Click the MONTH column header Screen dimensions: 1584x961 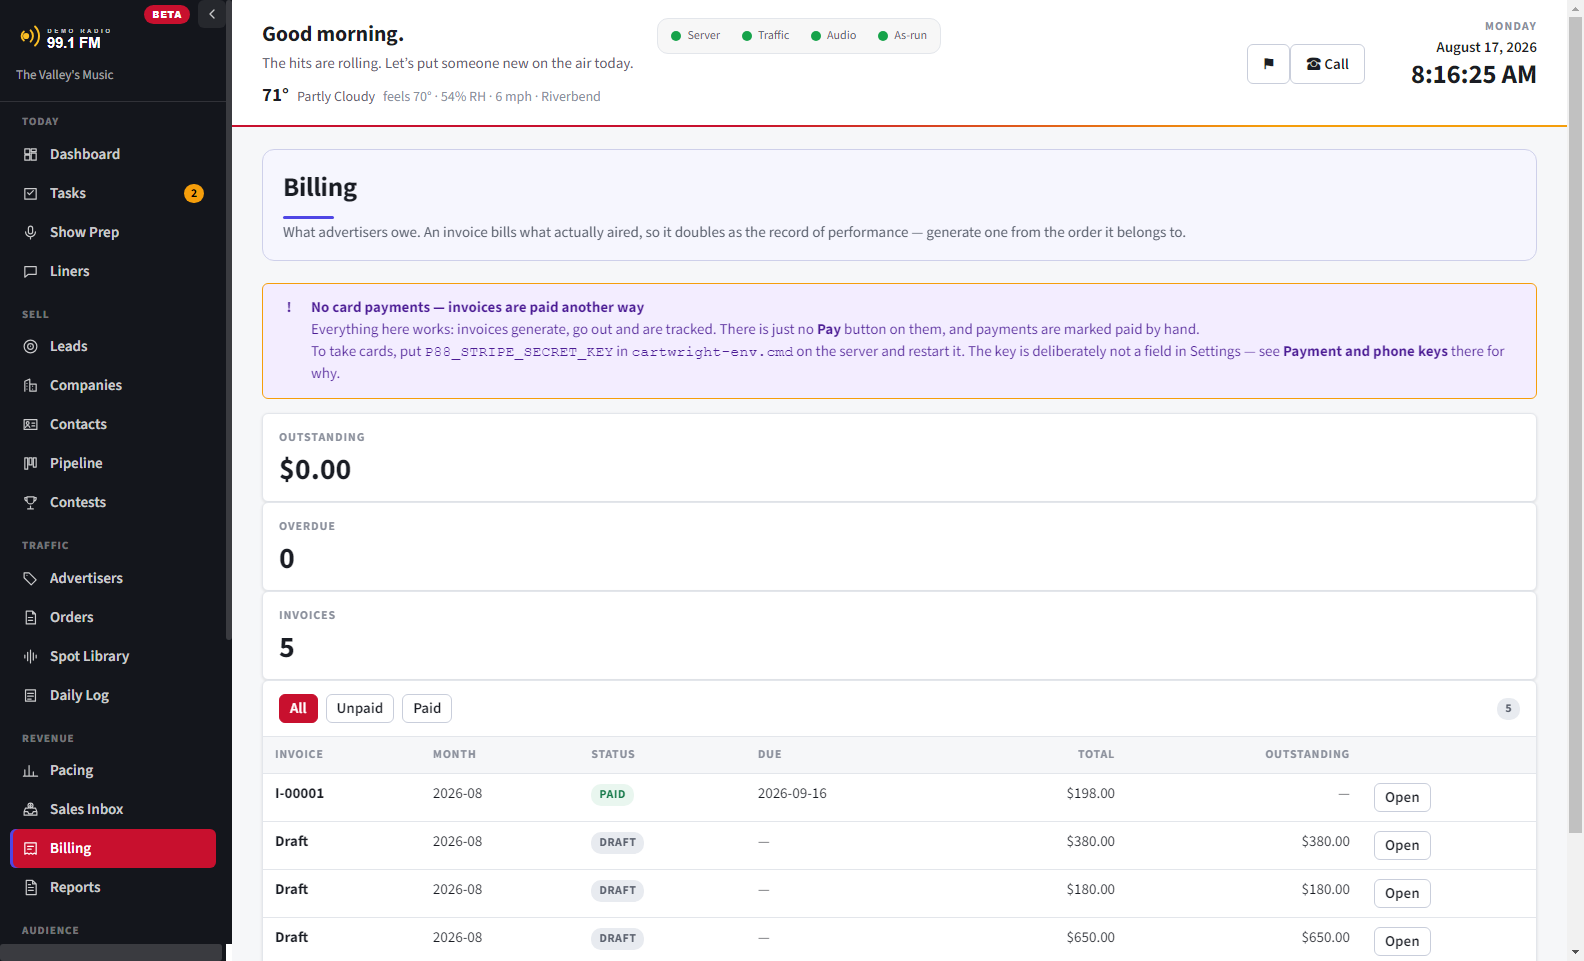(x=454, y=754)
